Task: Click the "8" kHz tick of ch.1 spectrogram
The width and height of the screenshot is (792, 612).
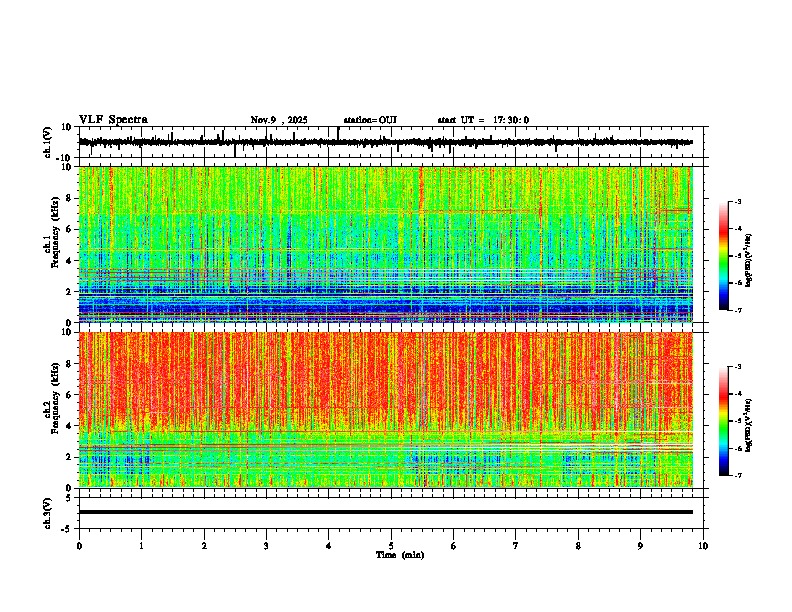Action: point(70,198)
